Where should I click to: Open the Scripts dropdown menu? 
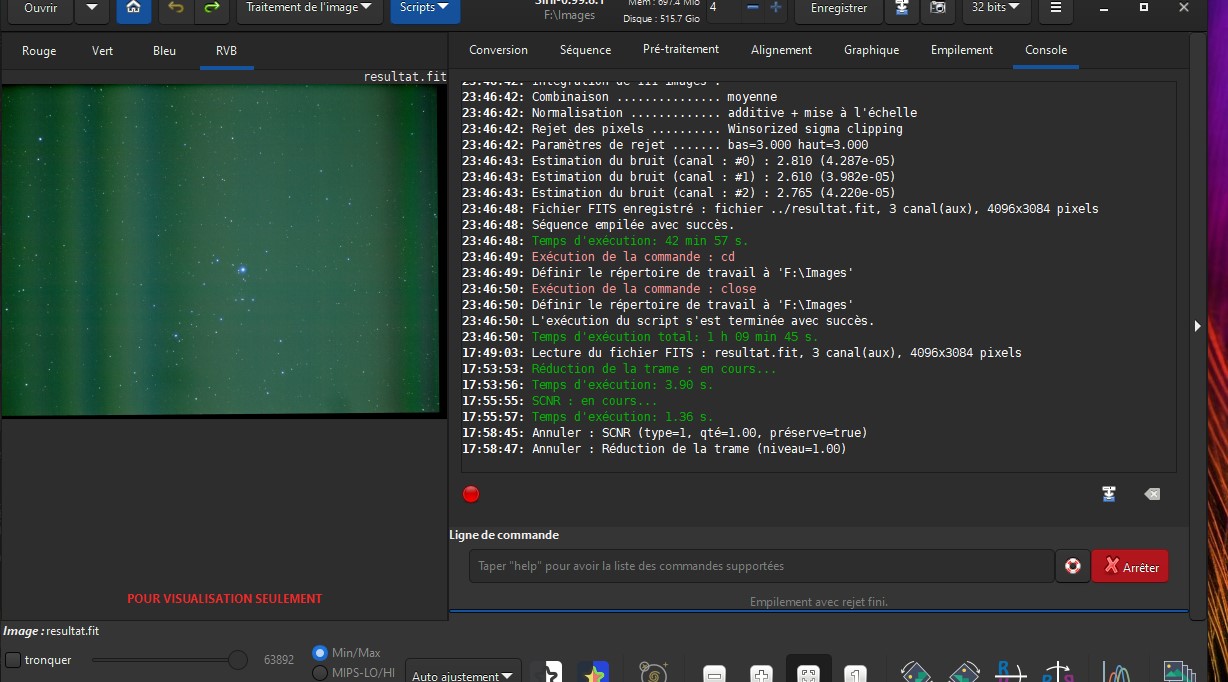[425, 8]
